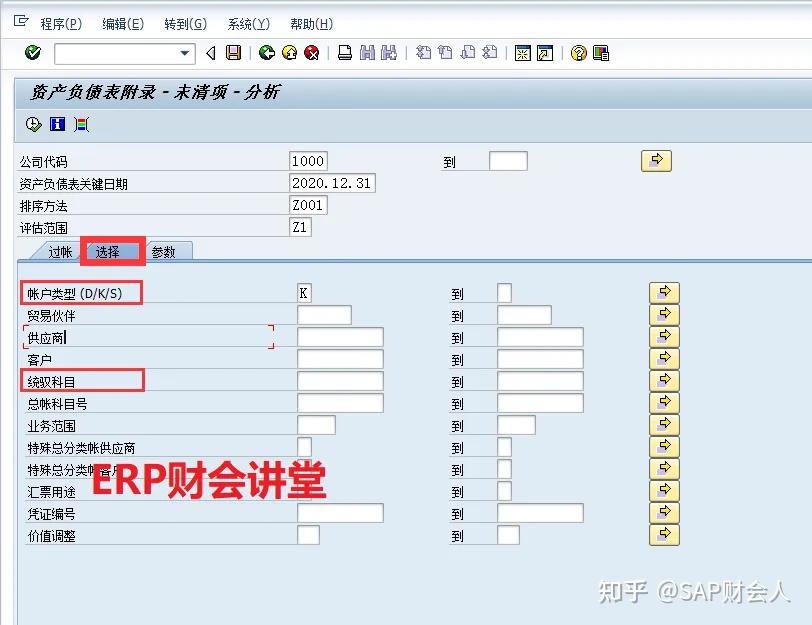812x625 pixels.
Task: Open SAP help with the question mark icon
Action: 580,53
